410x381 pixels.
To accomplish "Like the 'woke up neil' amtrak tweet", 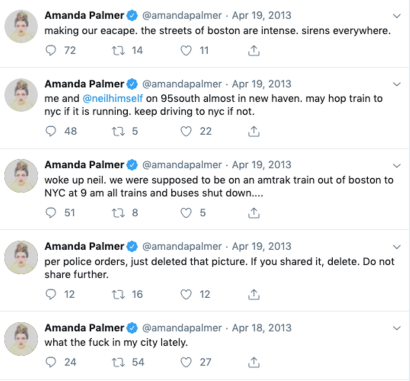I will (x=186, y=213).
